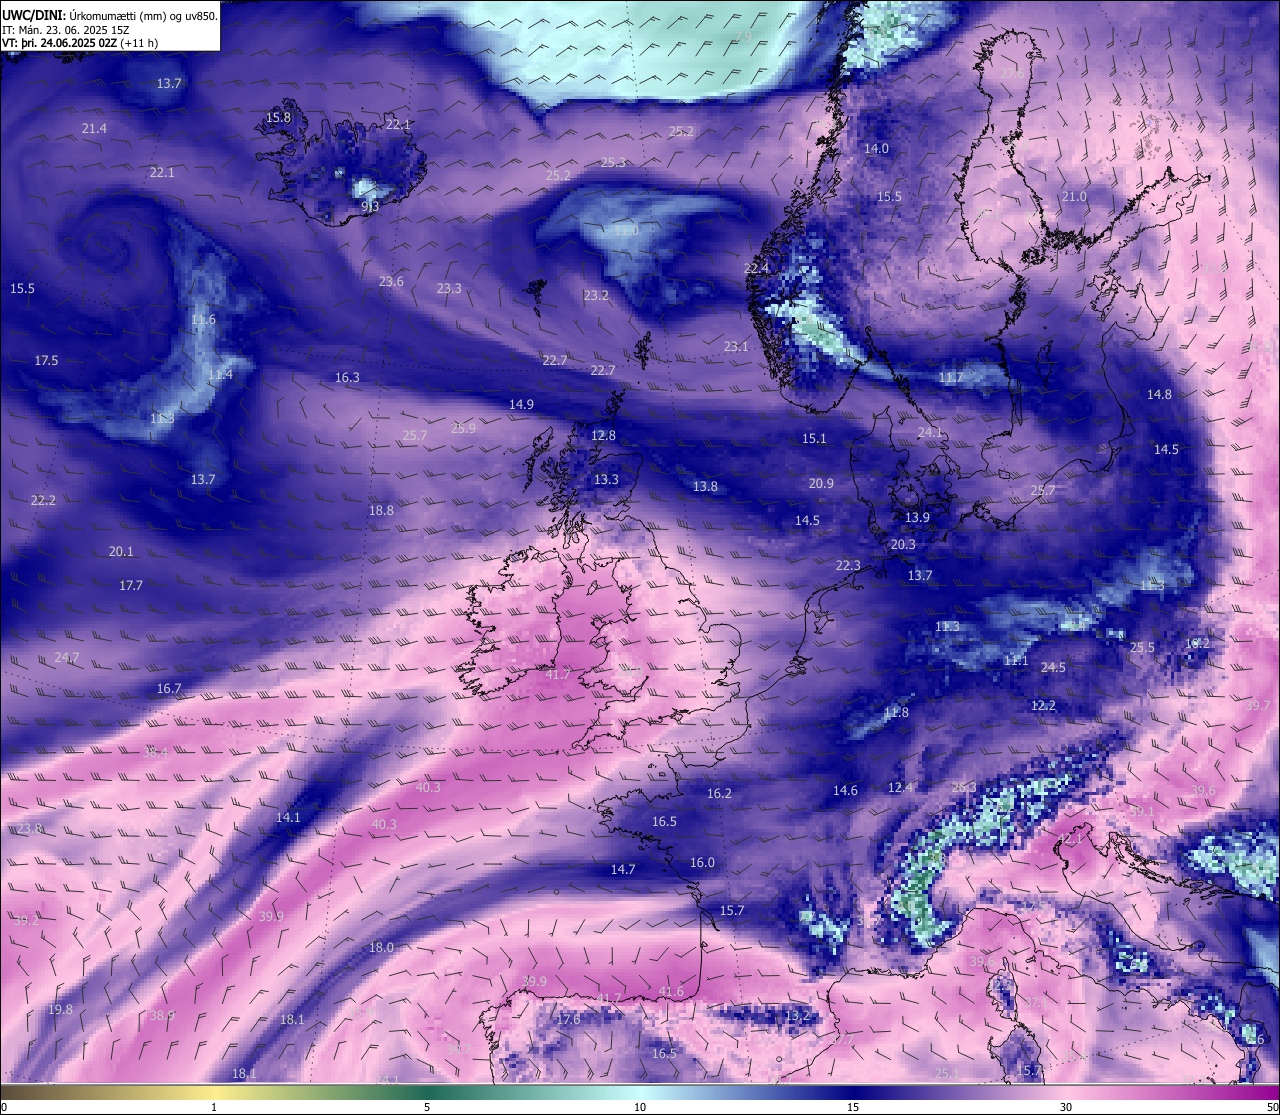Click the color scale label 5
1280x1115 pixels.
coord(427,1108)
